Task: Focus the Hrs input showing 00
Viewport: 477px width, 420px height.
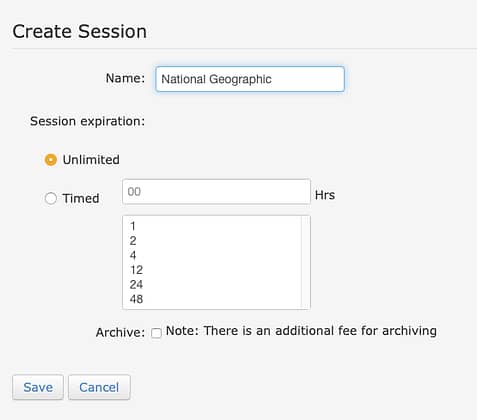Action: click(216, 192)
